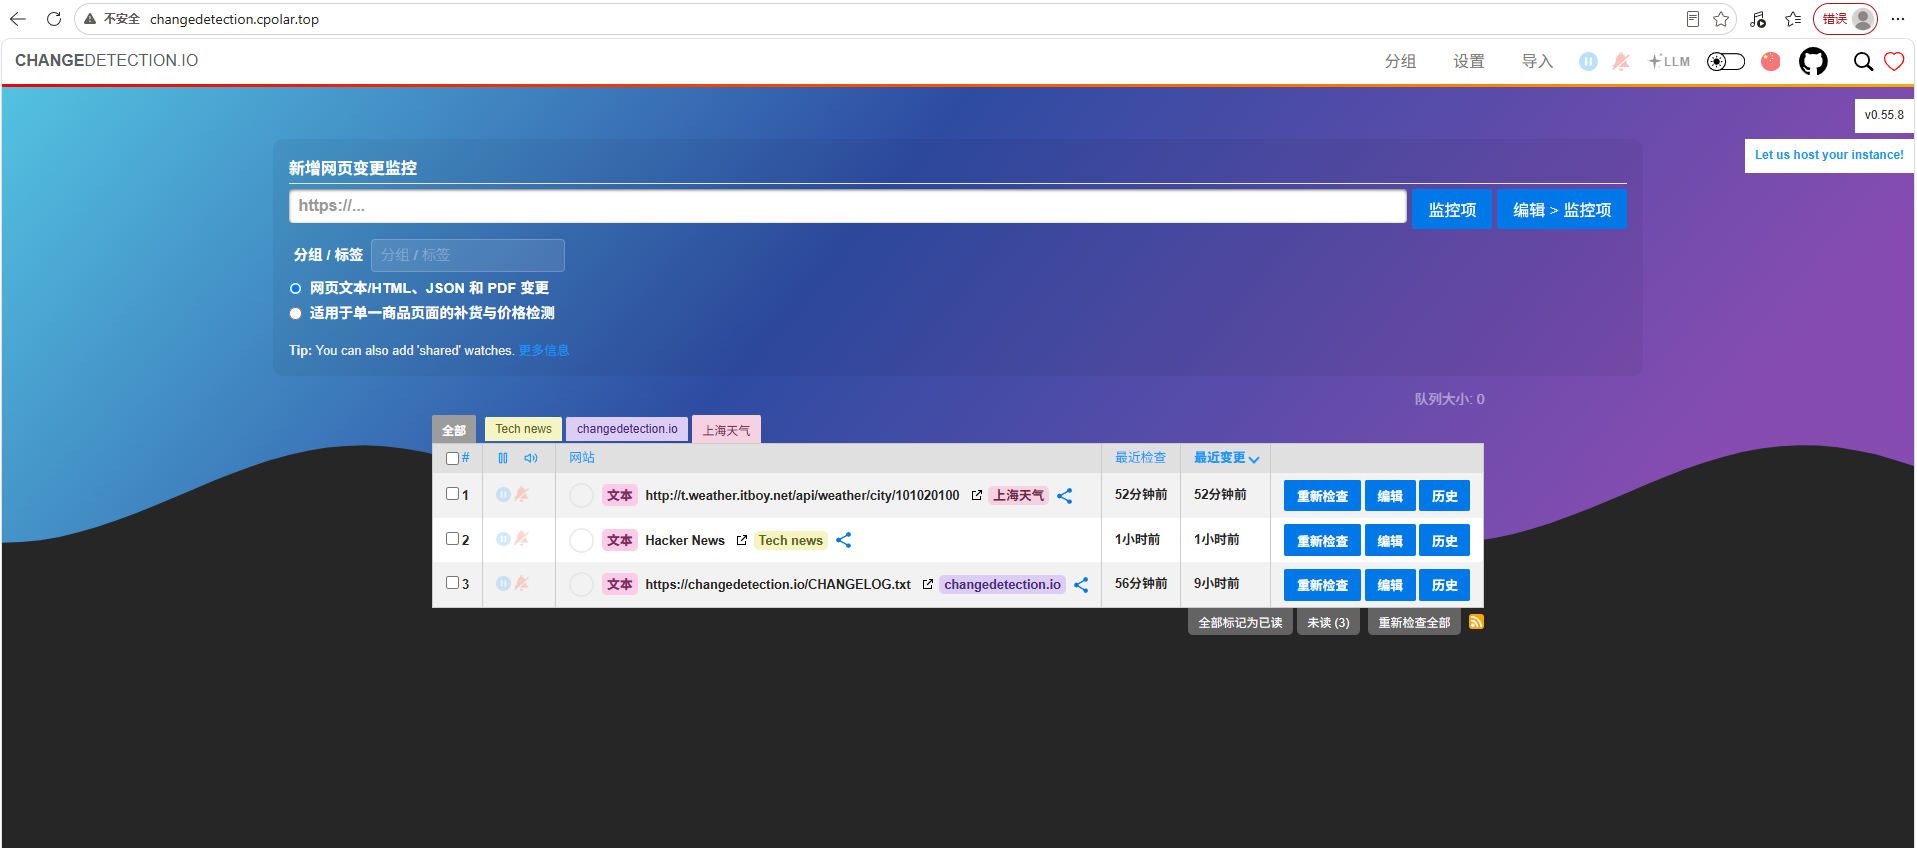Open Hacker News via external link icon

point(742,540)
